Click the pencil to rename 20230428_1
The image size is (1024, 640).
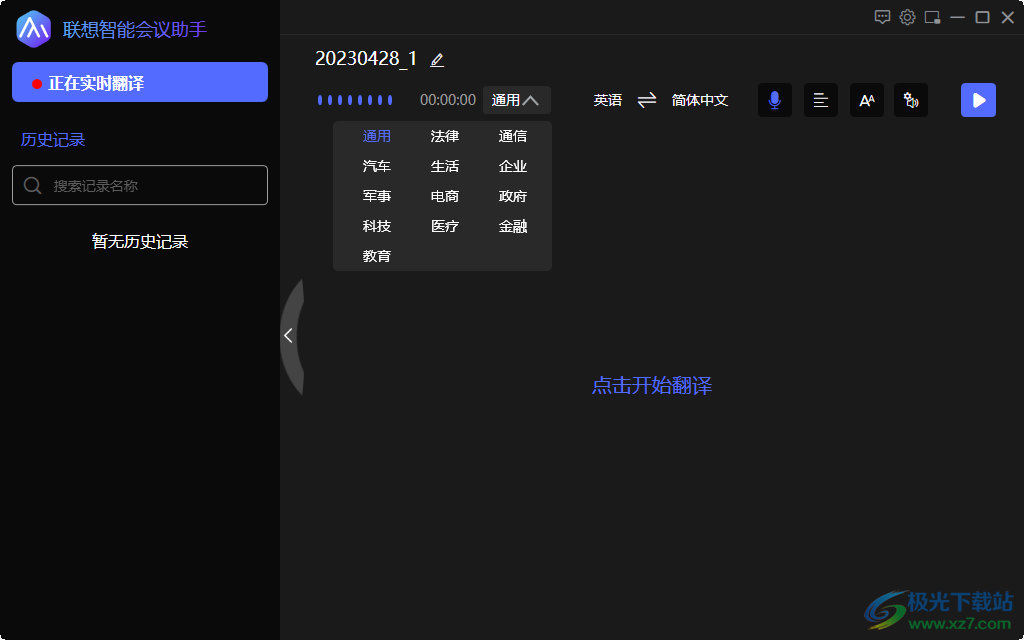point(437,59)
